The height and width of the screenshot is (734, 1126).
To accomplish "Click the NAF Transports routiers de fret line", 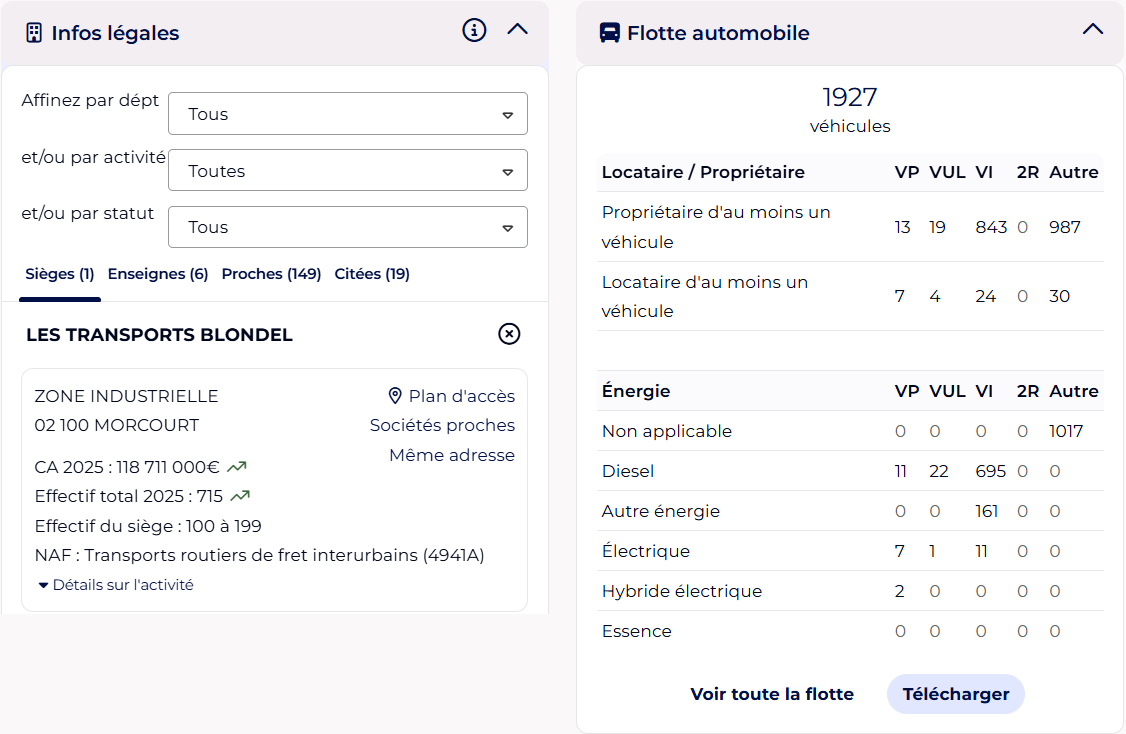I will tap(259, 555).
